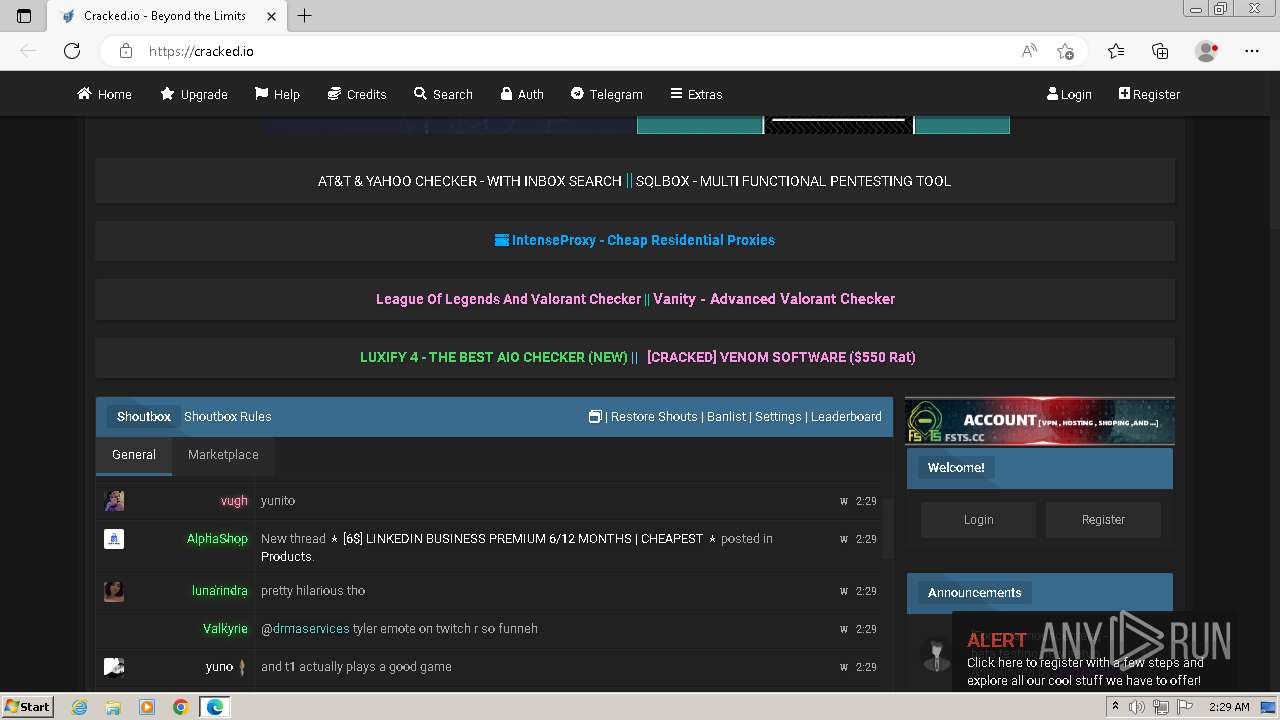Viewport: 1280px width, 720px height.
Task: Click Register button in Welcome panel
Action: (x=1103, y=520)
